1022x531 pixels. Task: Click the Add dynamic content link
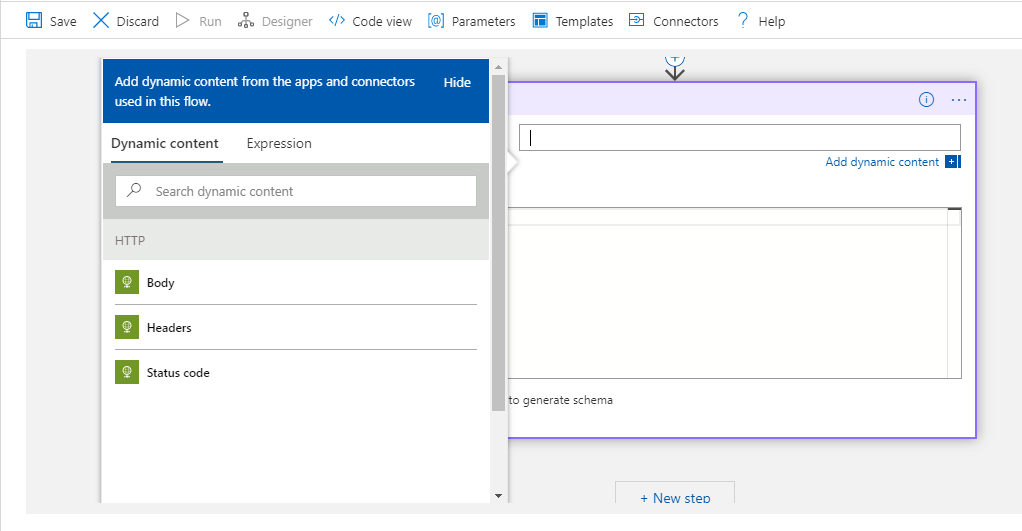(882, 162)
